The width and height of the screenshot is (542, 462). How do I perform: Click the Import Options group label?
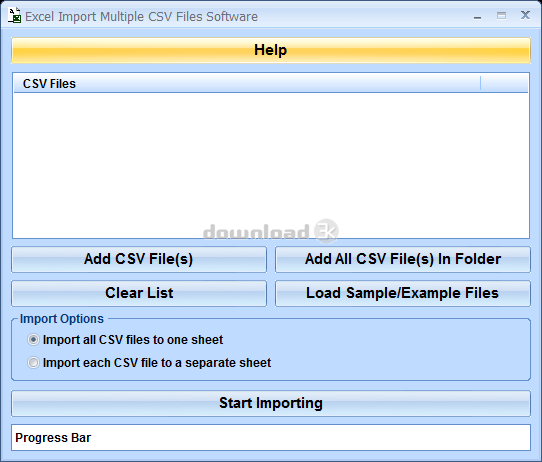[x=62, y=319]
